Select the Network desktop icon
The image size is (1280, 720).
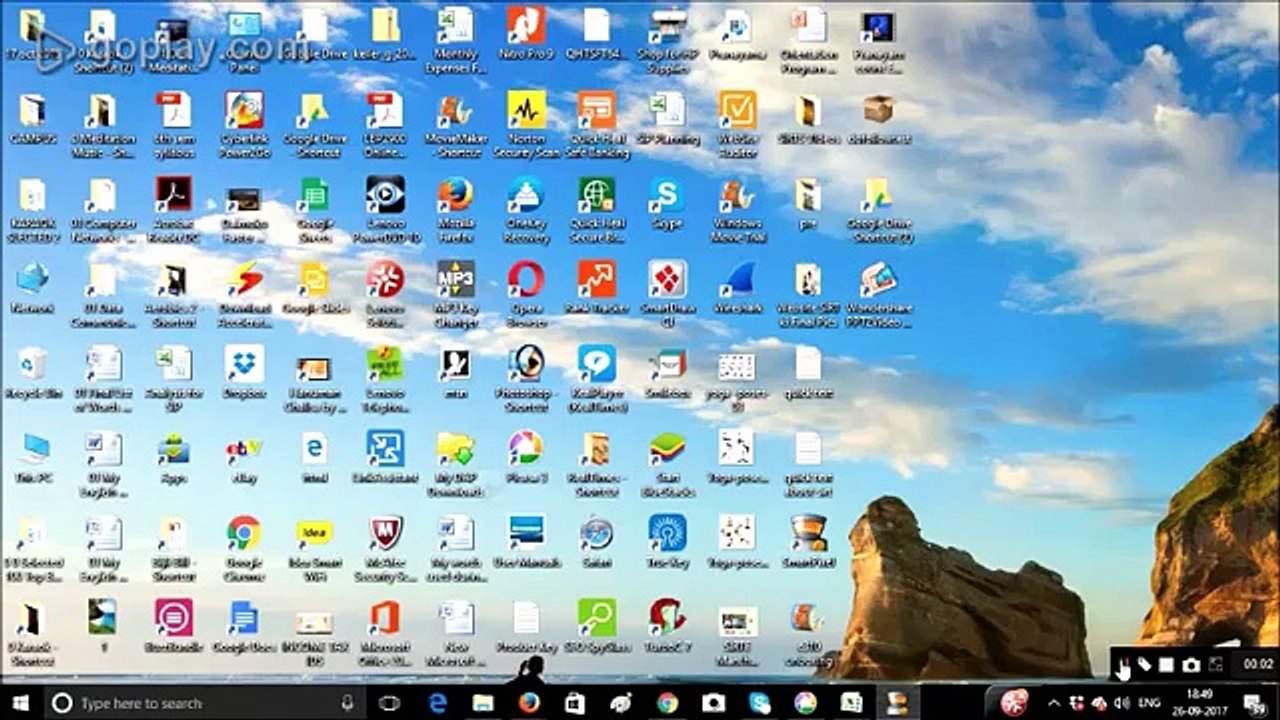click(x=33, y=288)
